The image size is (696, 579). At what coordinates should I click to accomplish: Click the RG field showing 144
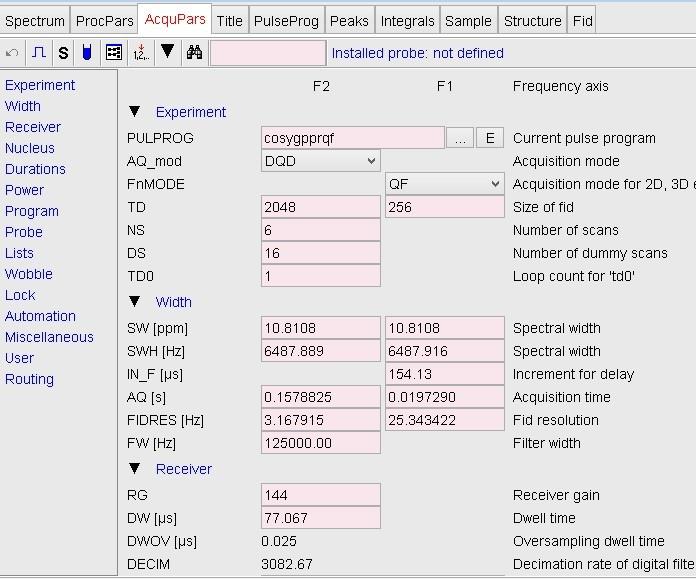tap(320, 495)
